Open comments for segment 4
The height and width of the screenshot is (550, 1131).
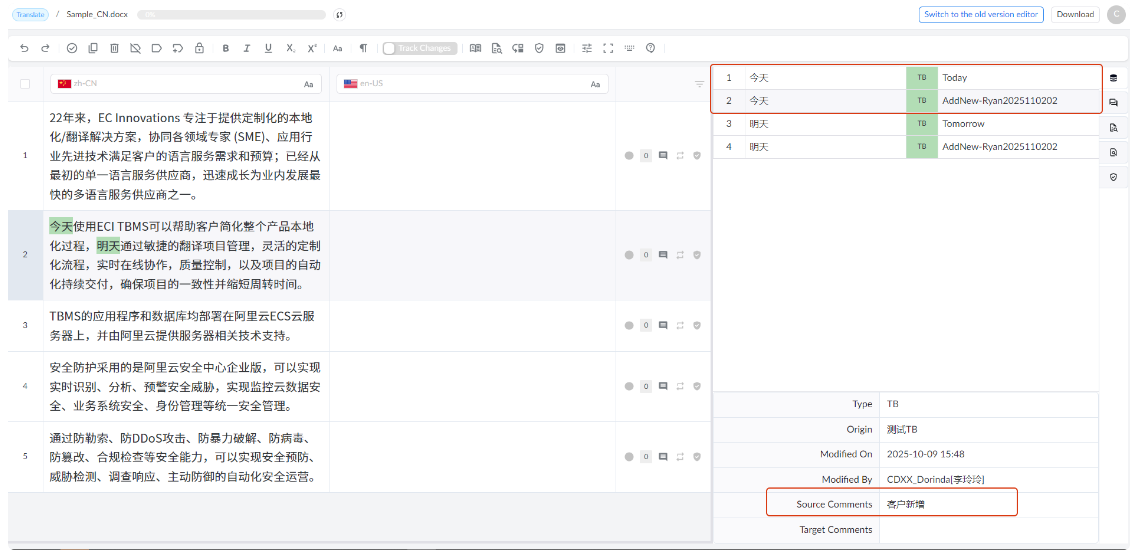663,386
